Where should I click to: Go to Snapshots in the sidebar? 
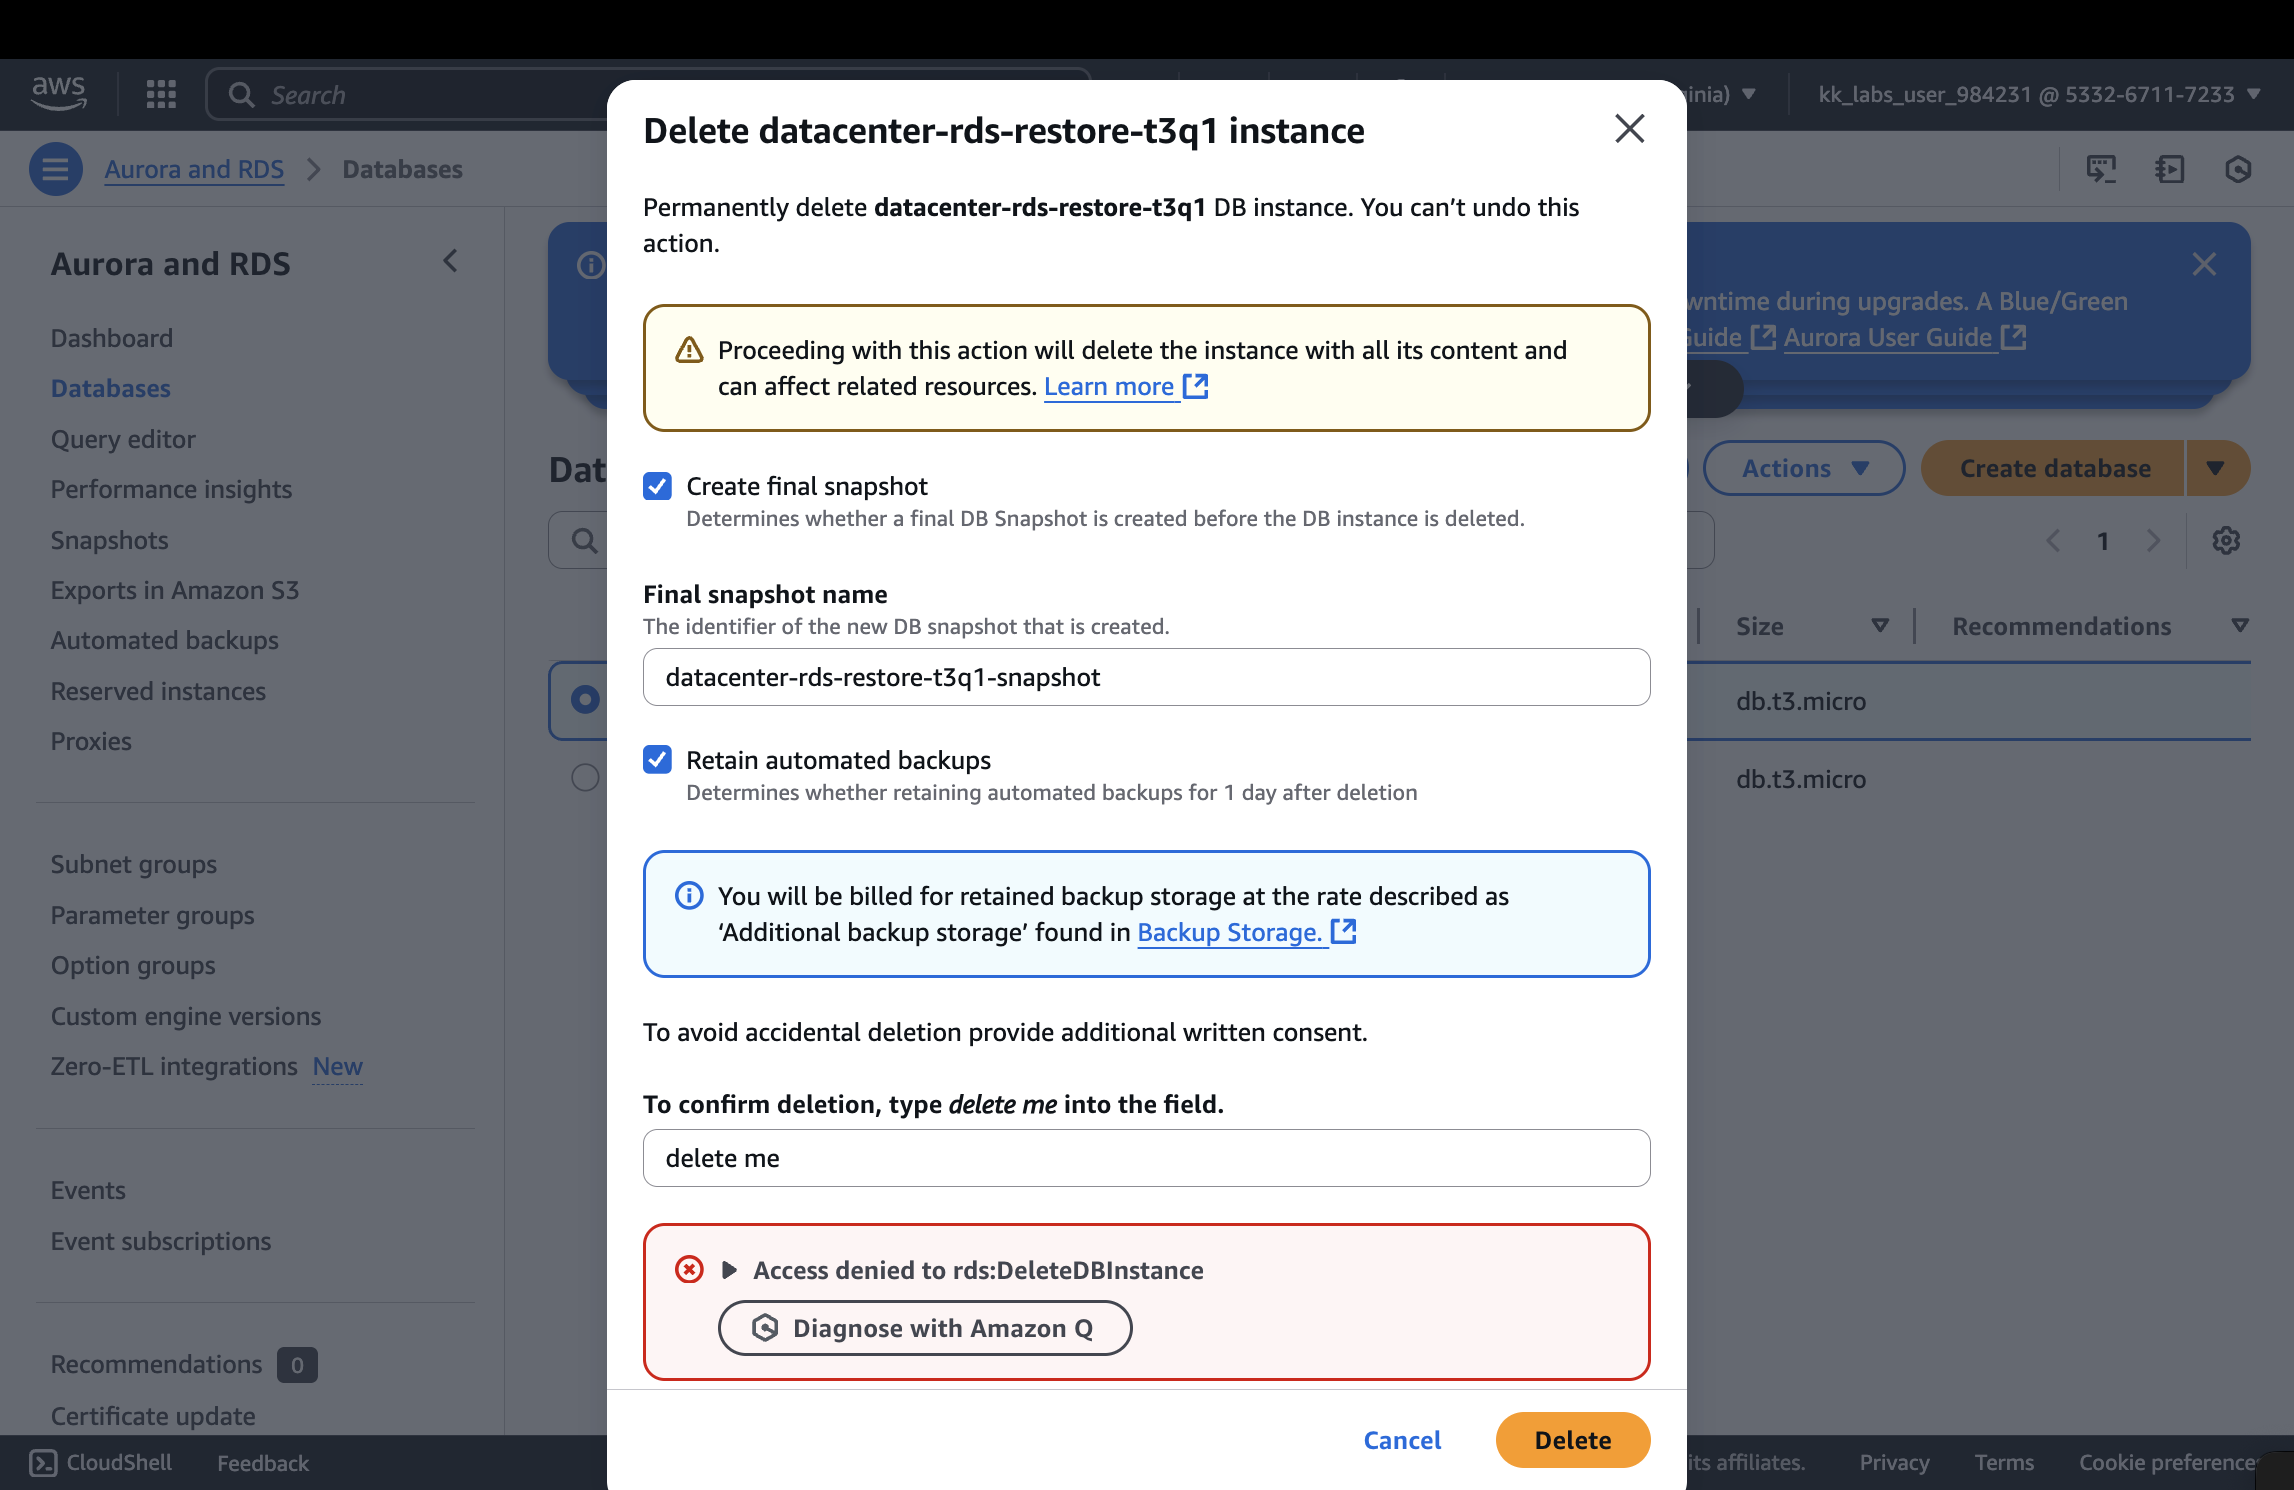click(x=109, y=540)
